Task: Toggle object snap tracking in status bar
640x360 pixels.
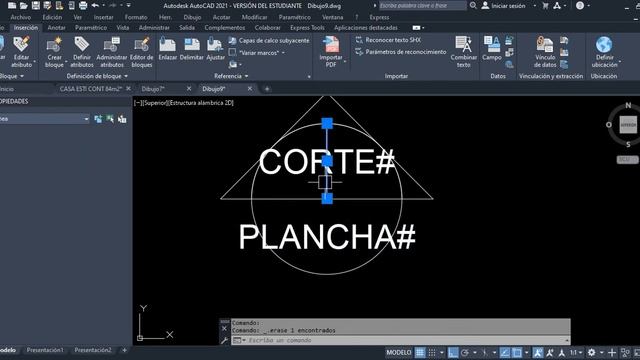Action: pyautogui.click(x=504, y=352)
